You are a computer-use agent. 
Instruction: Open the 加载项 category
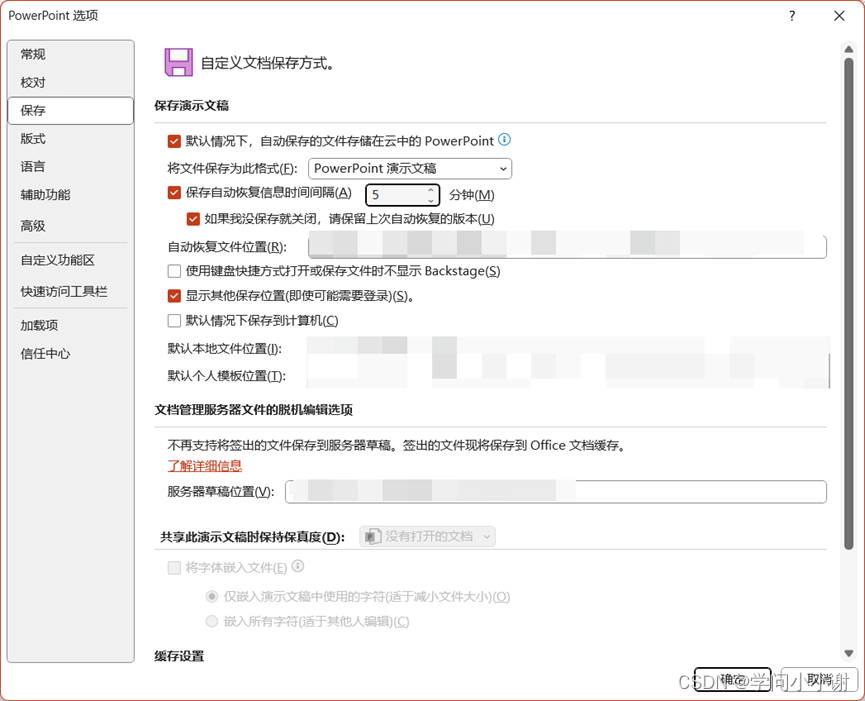point(71,325)
